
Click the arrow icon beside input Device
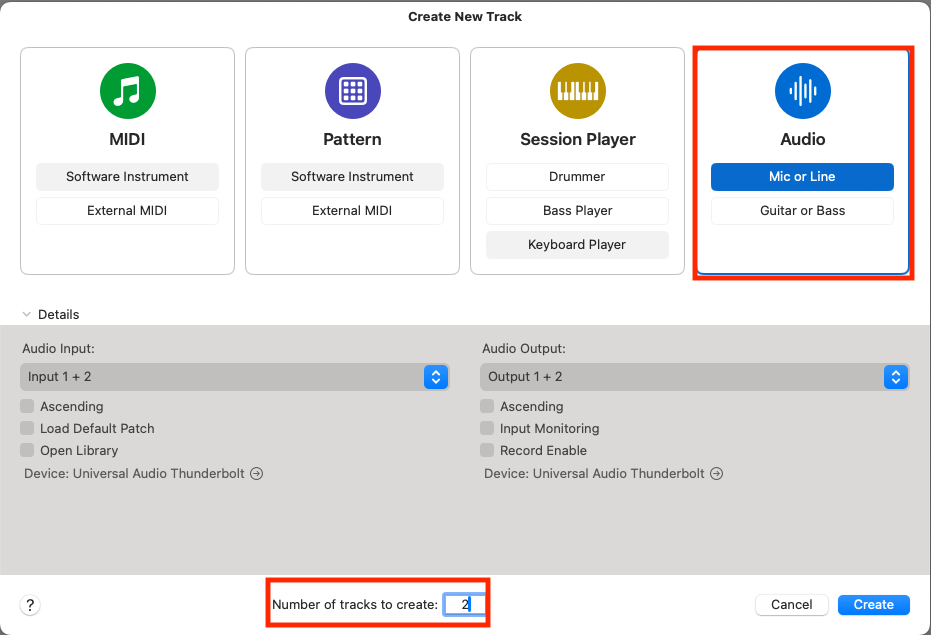point(257,474)
